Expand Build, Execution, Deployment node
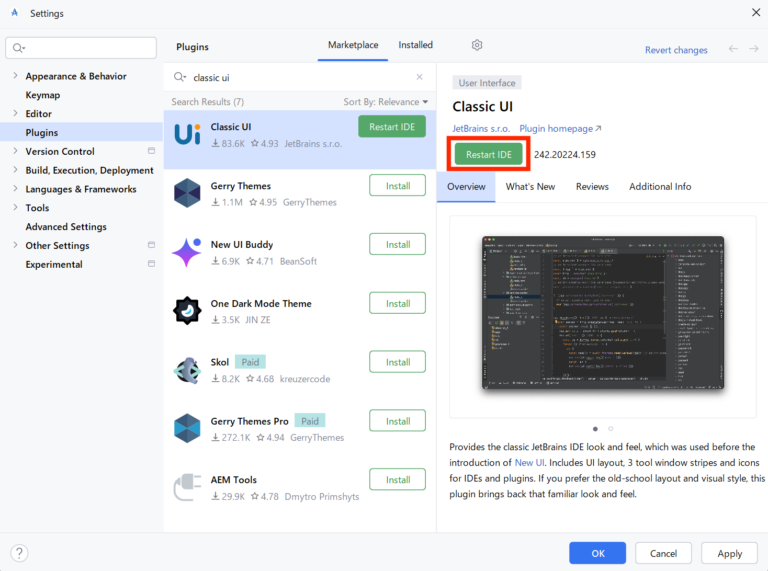 (15, 169)
